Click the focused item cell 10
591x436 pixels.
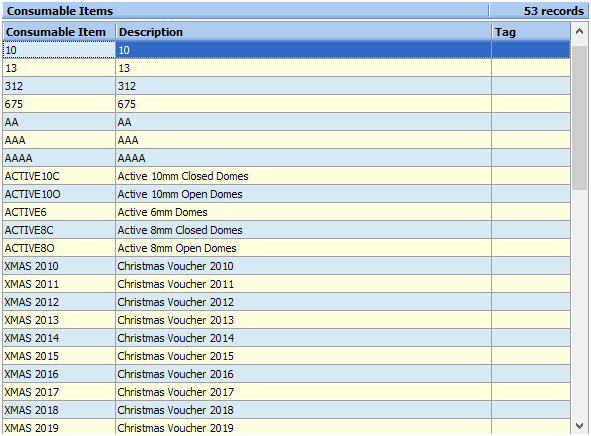coord(59,50)
